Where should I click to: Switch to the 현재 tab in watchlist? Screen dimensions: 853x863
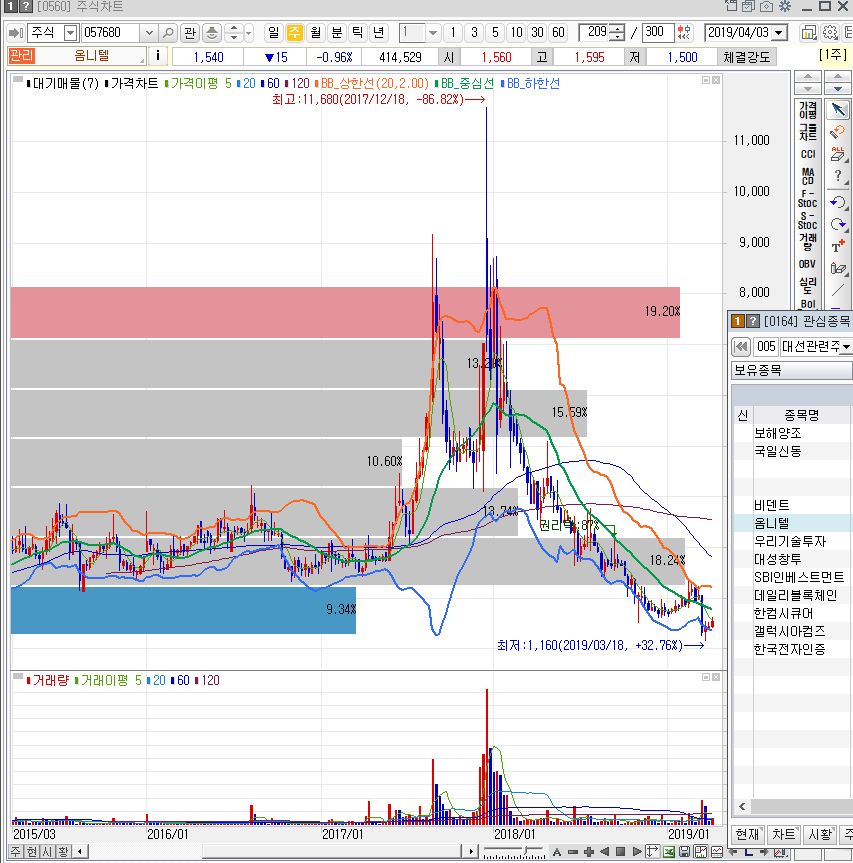point(748,834)
